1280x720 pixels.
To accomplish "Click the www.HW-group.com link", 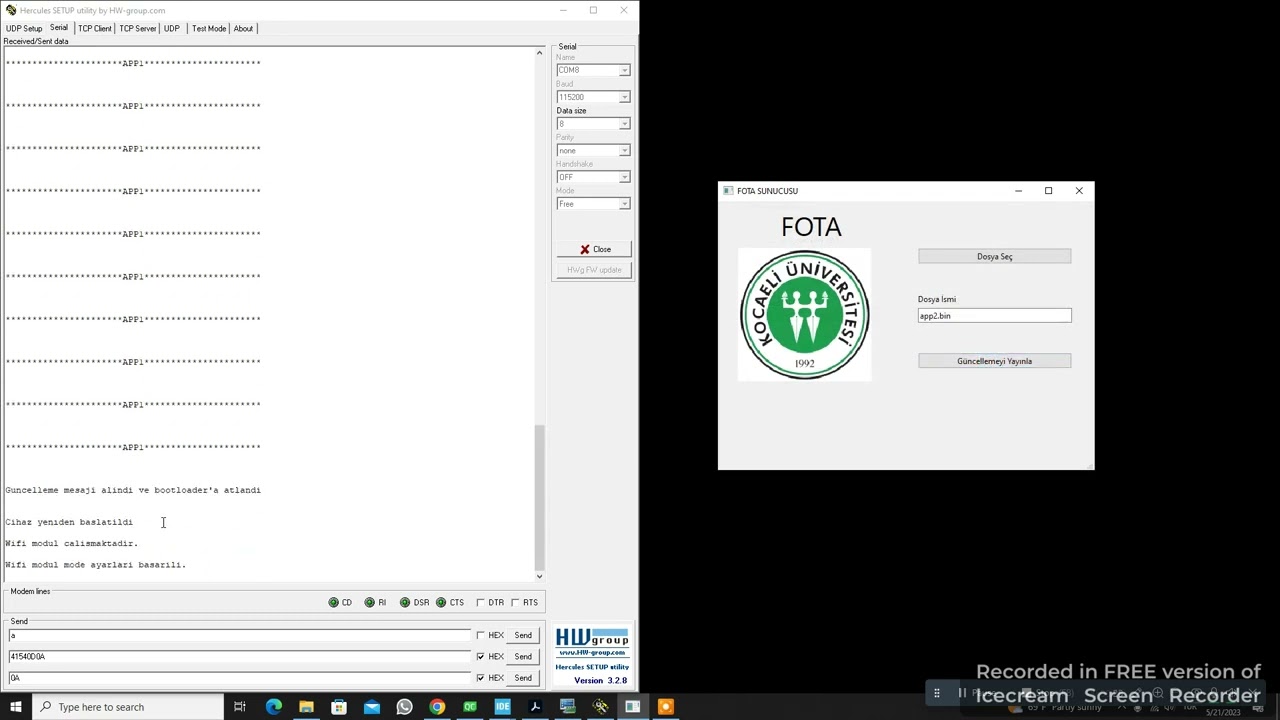I will [x=592, y=653].
